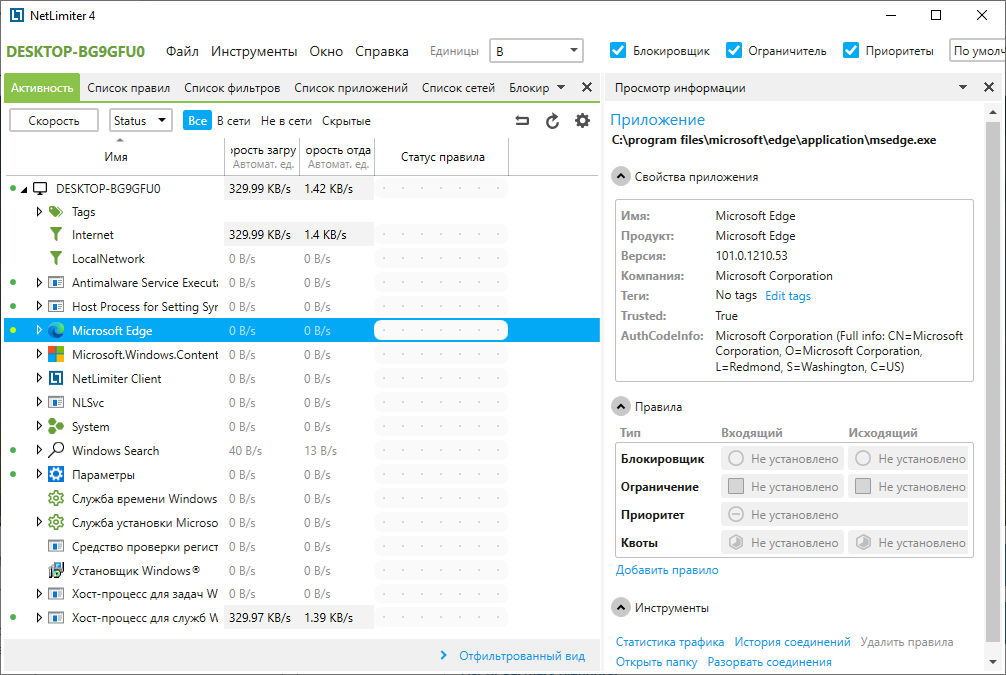
Task: Click the LocalNetwork filter funnel icon
Action: click(x=56, y=259)
